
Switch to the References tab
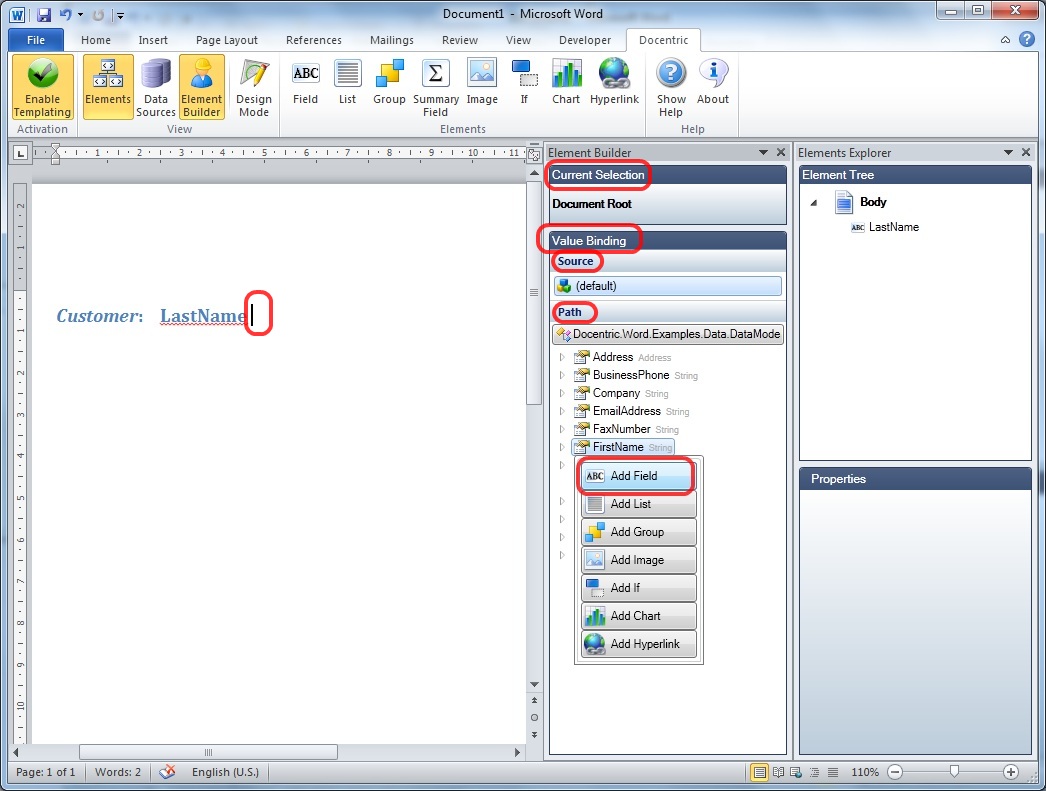(314, 40)
